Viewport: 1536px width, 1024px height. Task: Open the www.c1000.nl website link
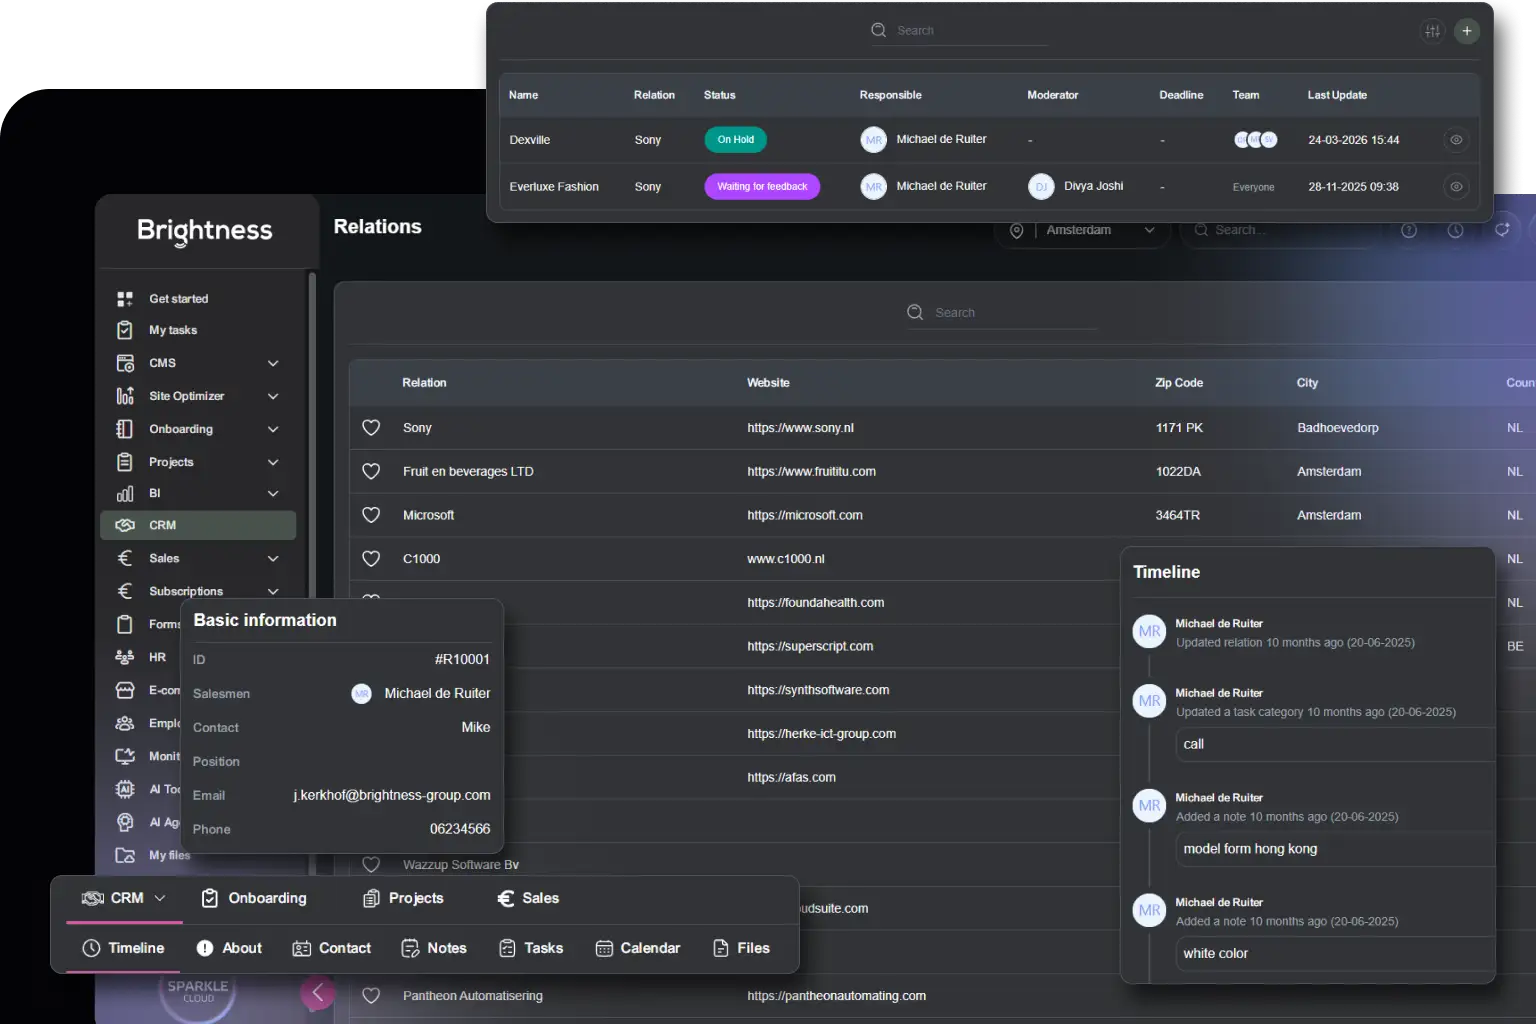coord(786,559)
